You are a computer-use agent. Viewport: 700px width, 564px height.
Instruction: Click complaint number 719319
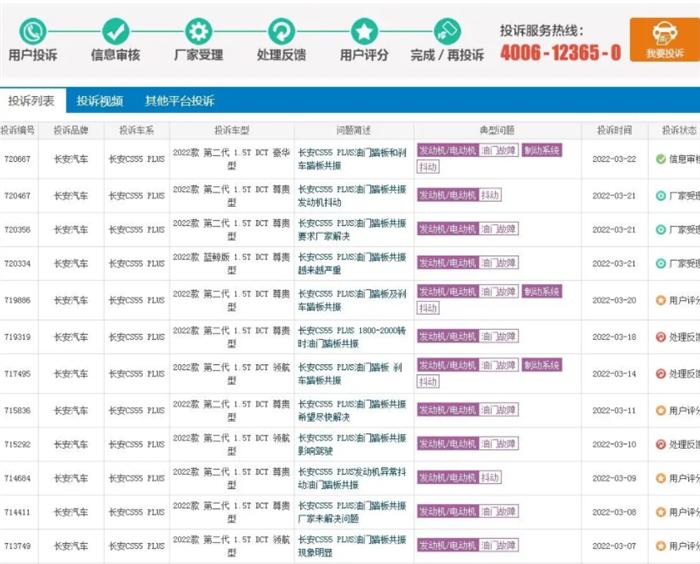17,337
